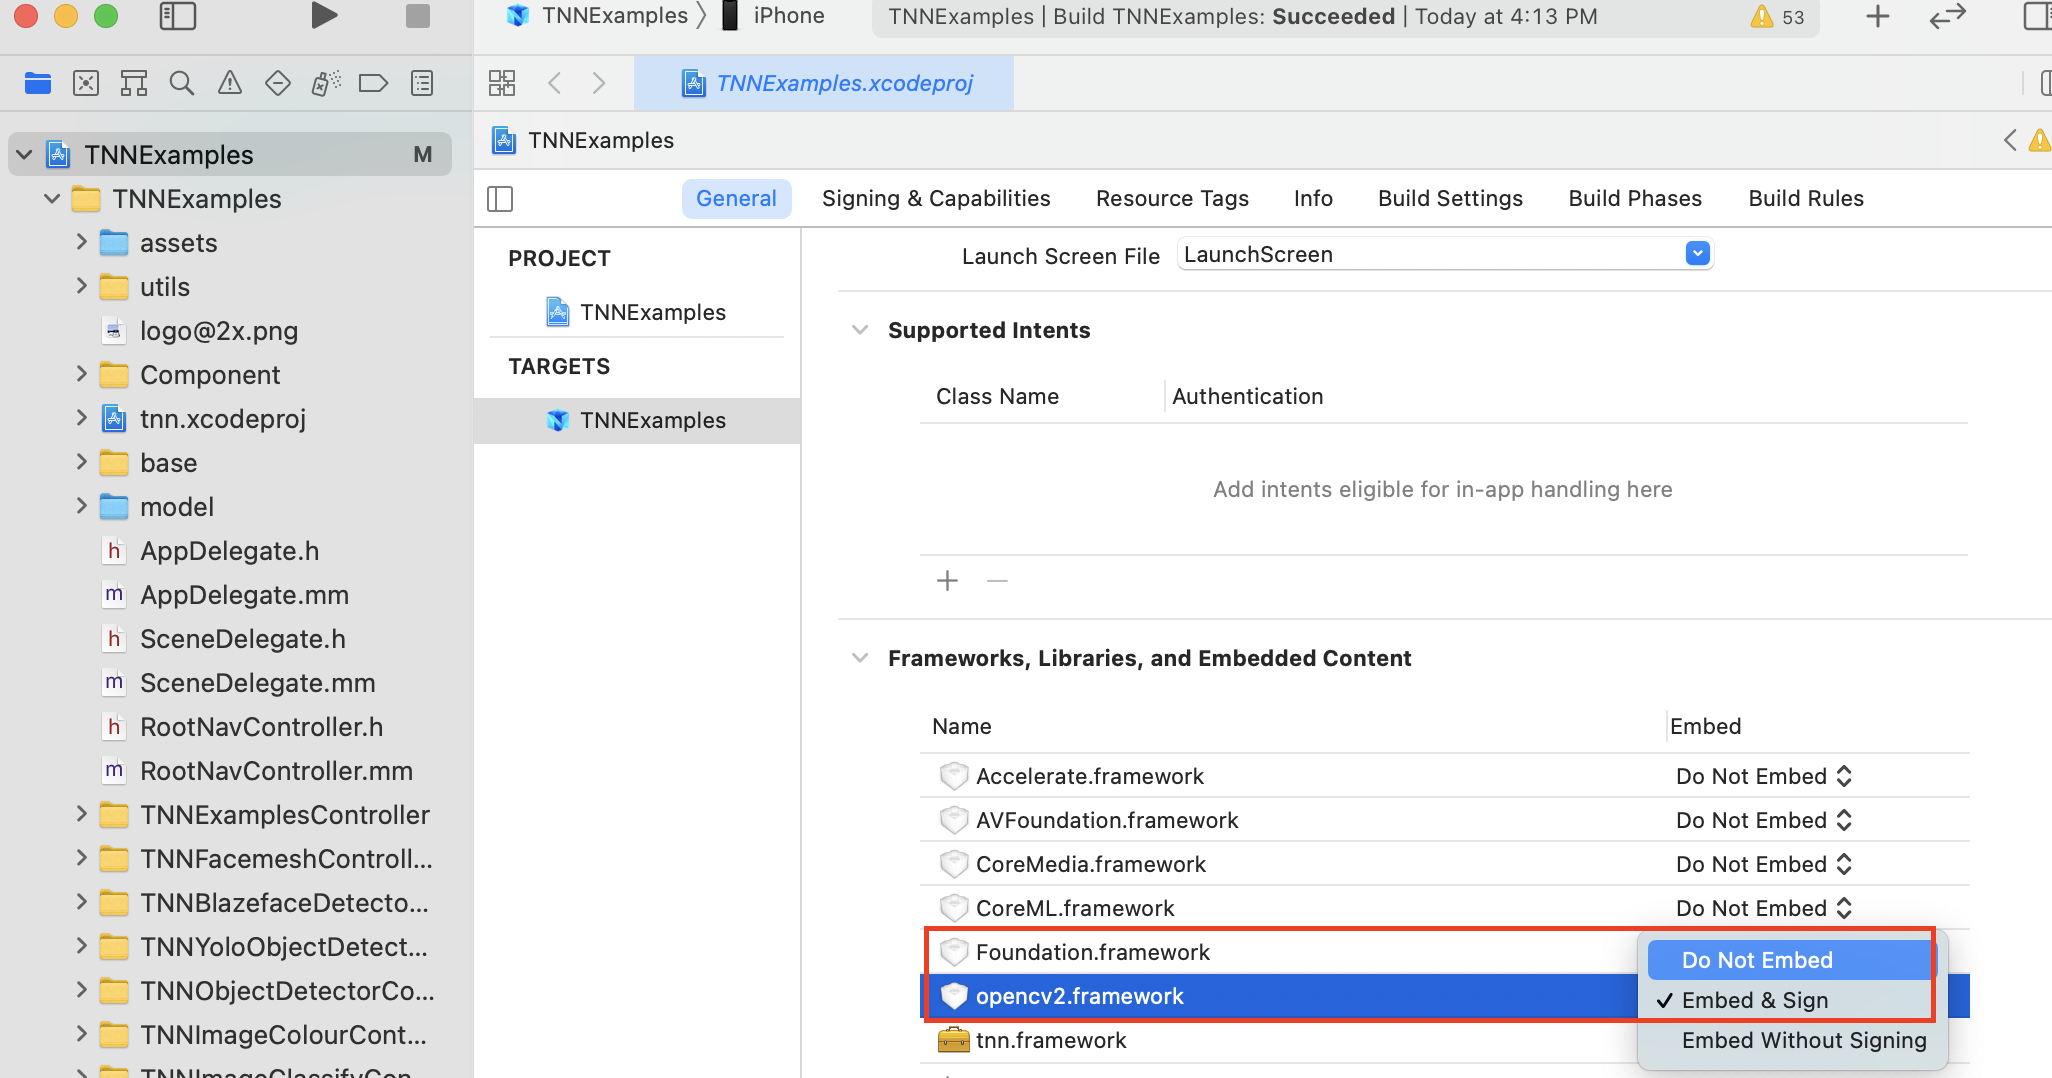The width and height of the screenshot is (2052, 1078).
Task: Choose Embed Without Signing menu option
Action: [x=1791, y=1040]
